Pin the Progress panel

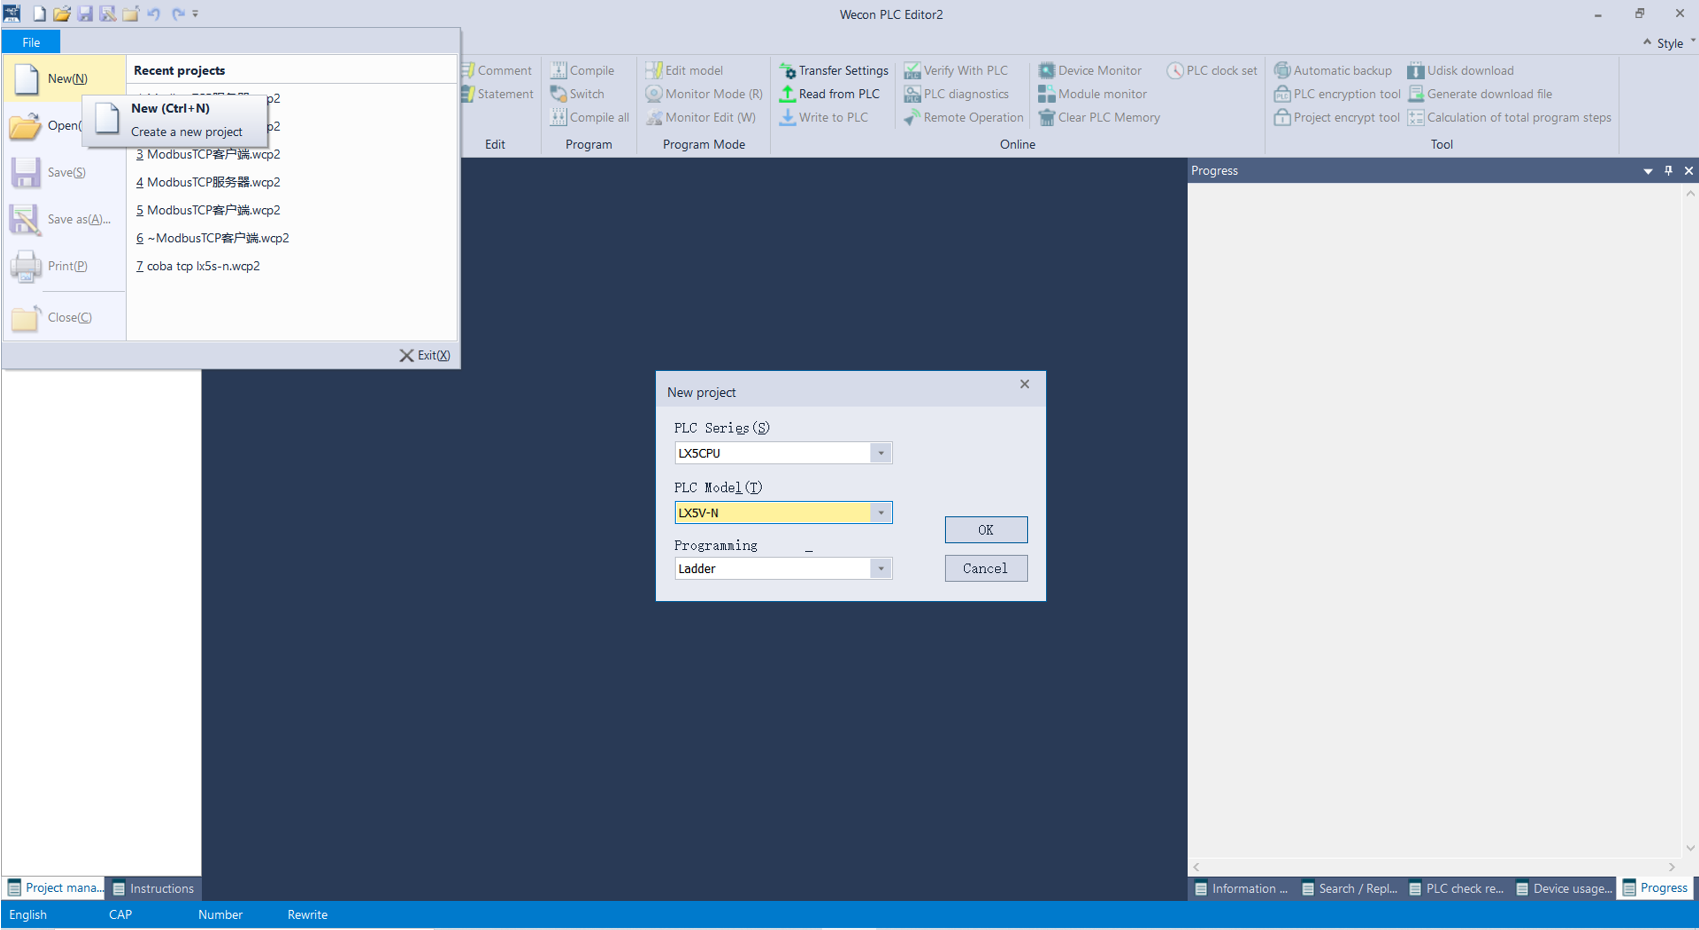tap(1668, 171)
